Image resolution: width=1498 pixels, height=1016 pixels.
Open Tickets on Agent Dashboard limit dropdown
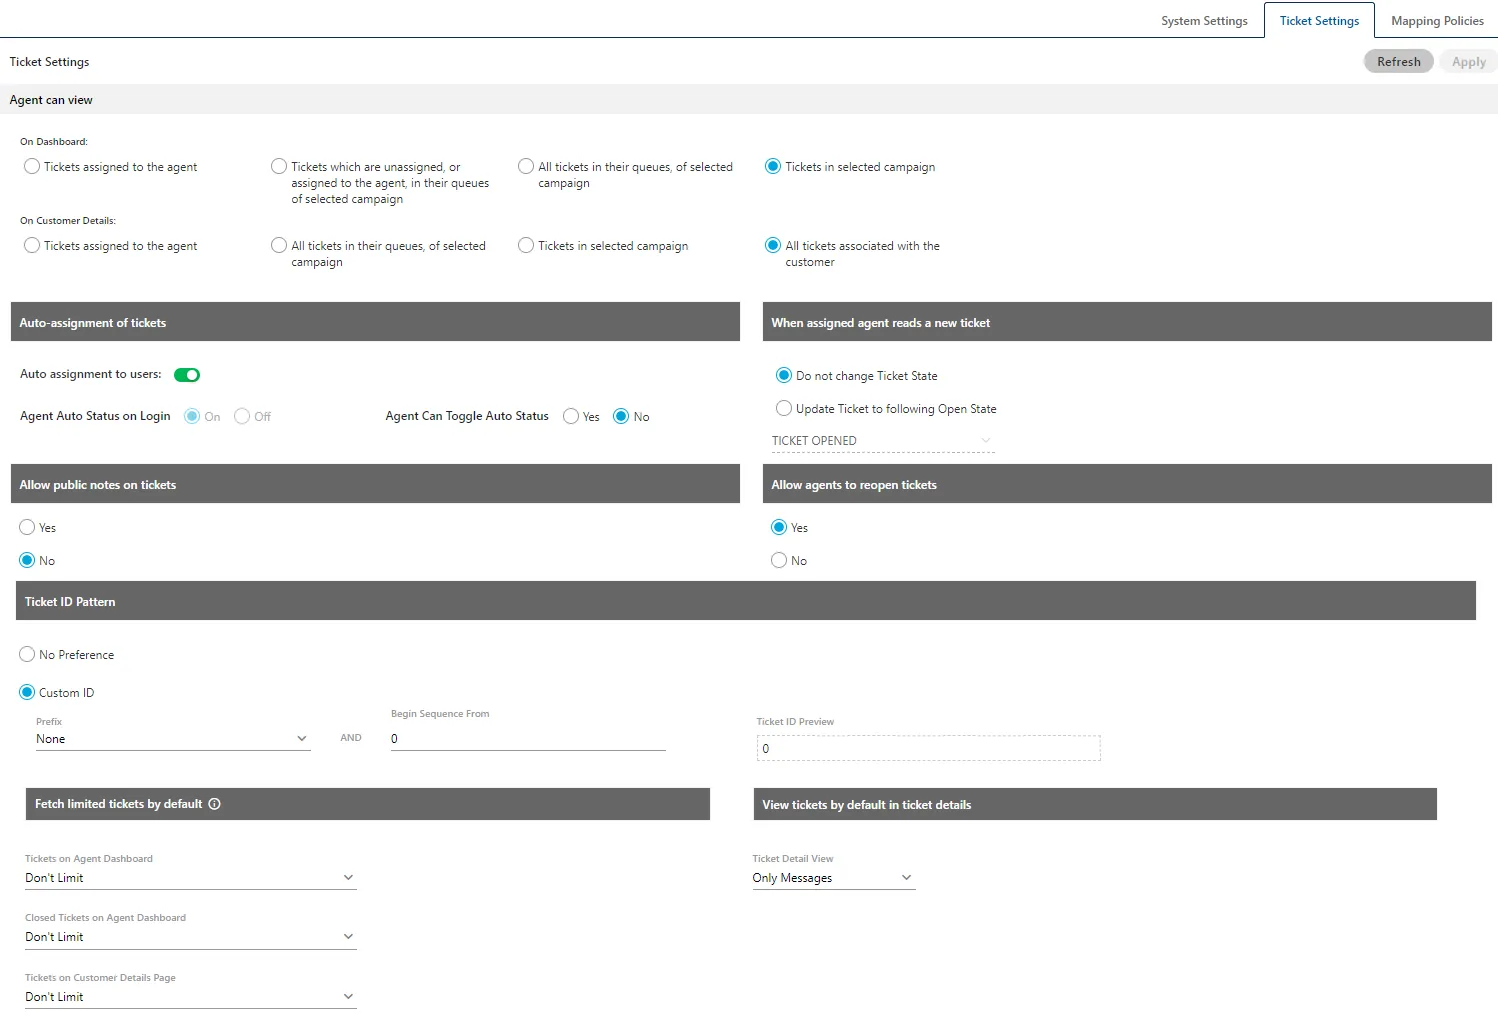coord(190,878)
